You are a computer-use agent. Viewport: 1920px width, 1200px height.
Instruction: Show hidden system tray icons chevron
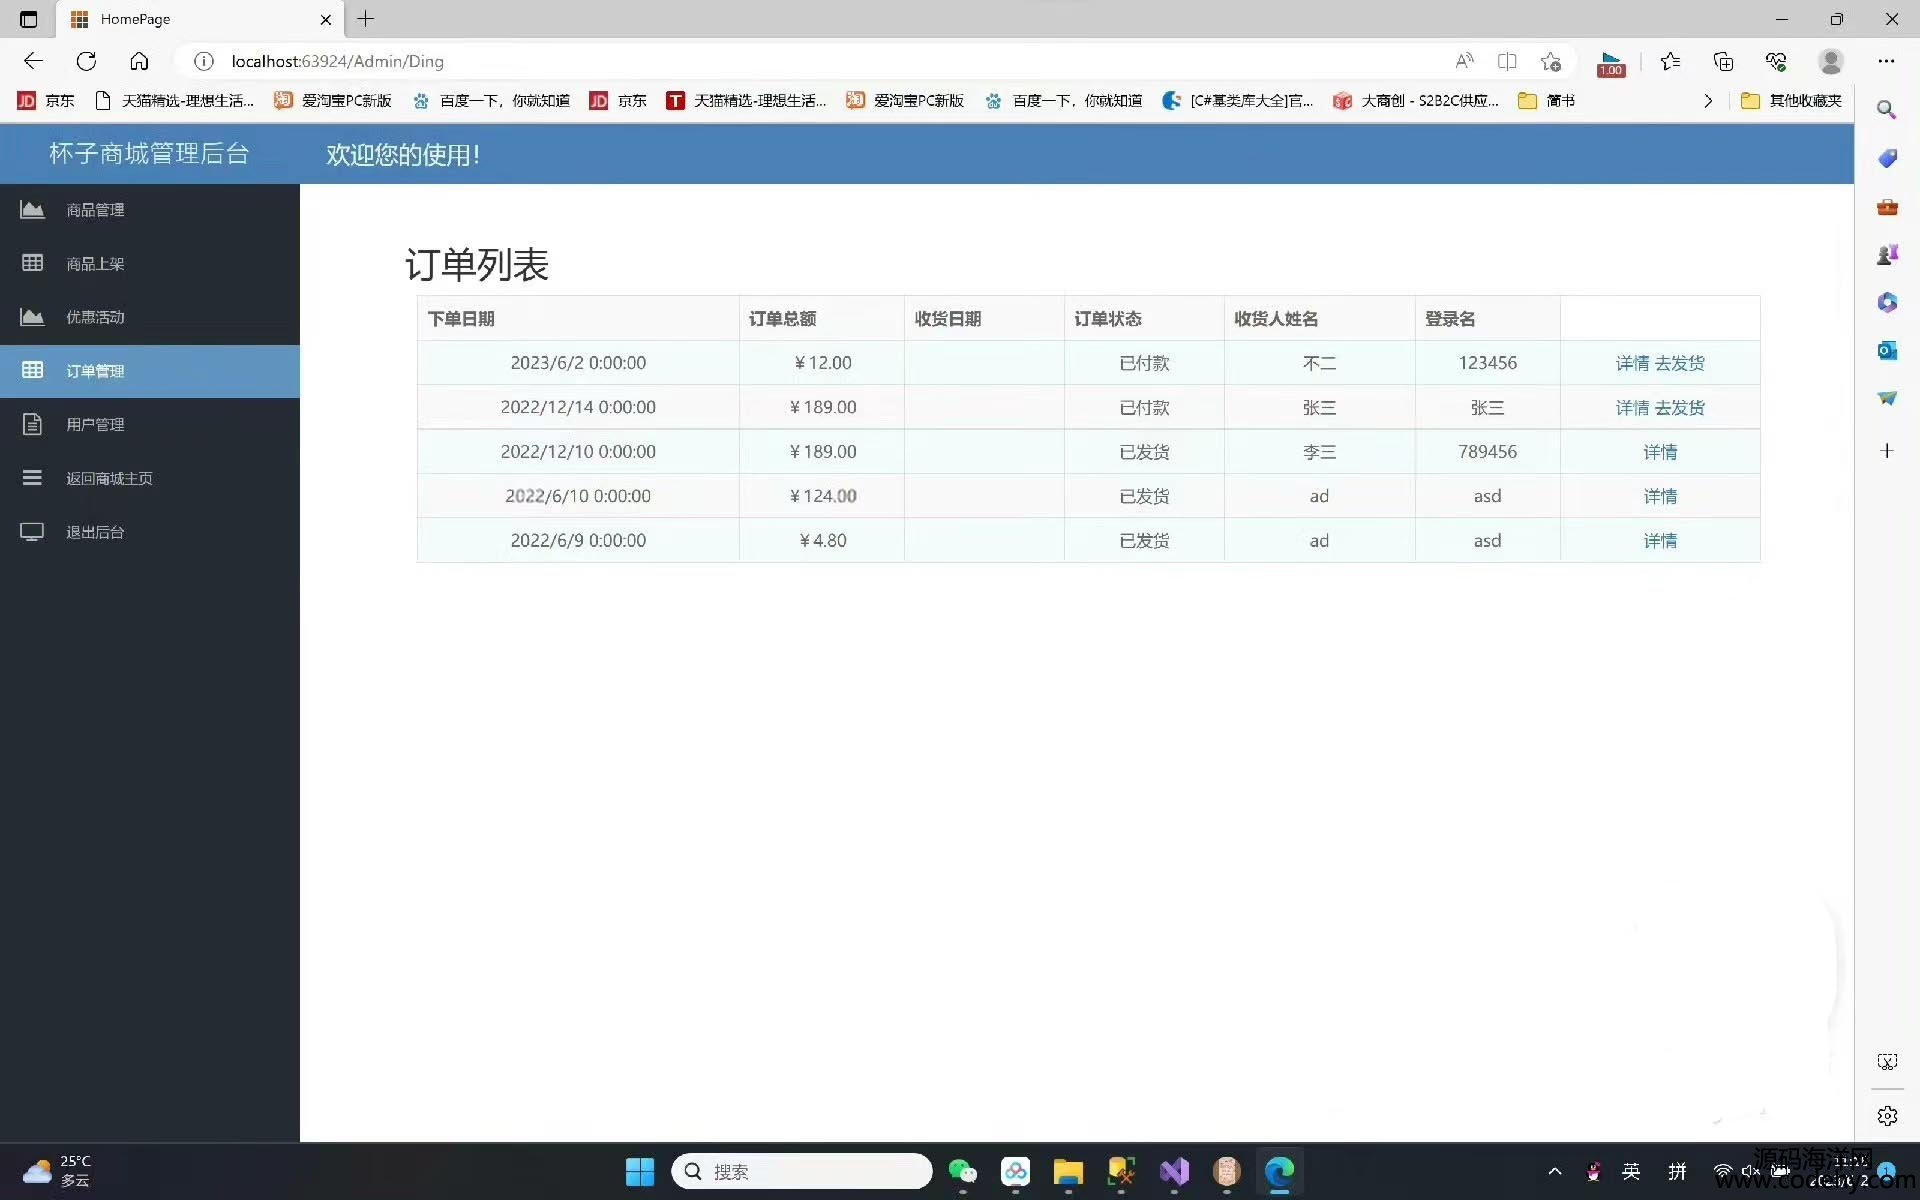1554,1171
